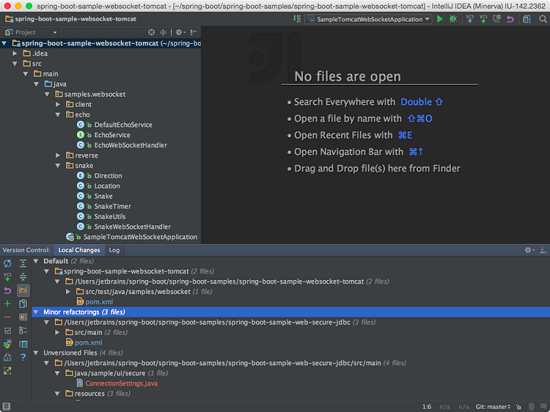Switch to Local Changes tab

[x=79, y=250]
